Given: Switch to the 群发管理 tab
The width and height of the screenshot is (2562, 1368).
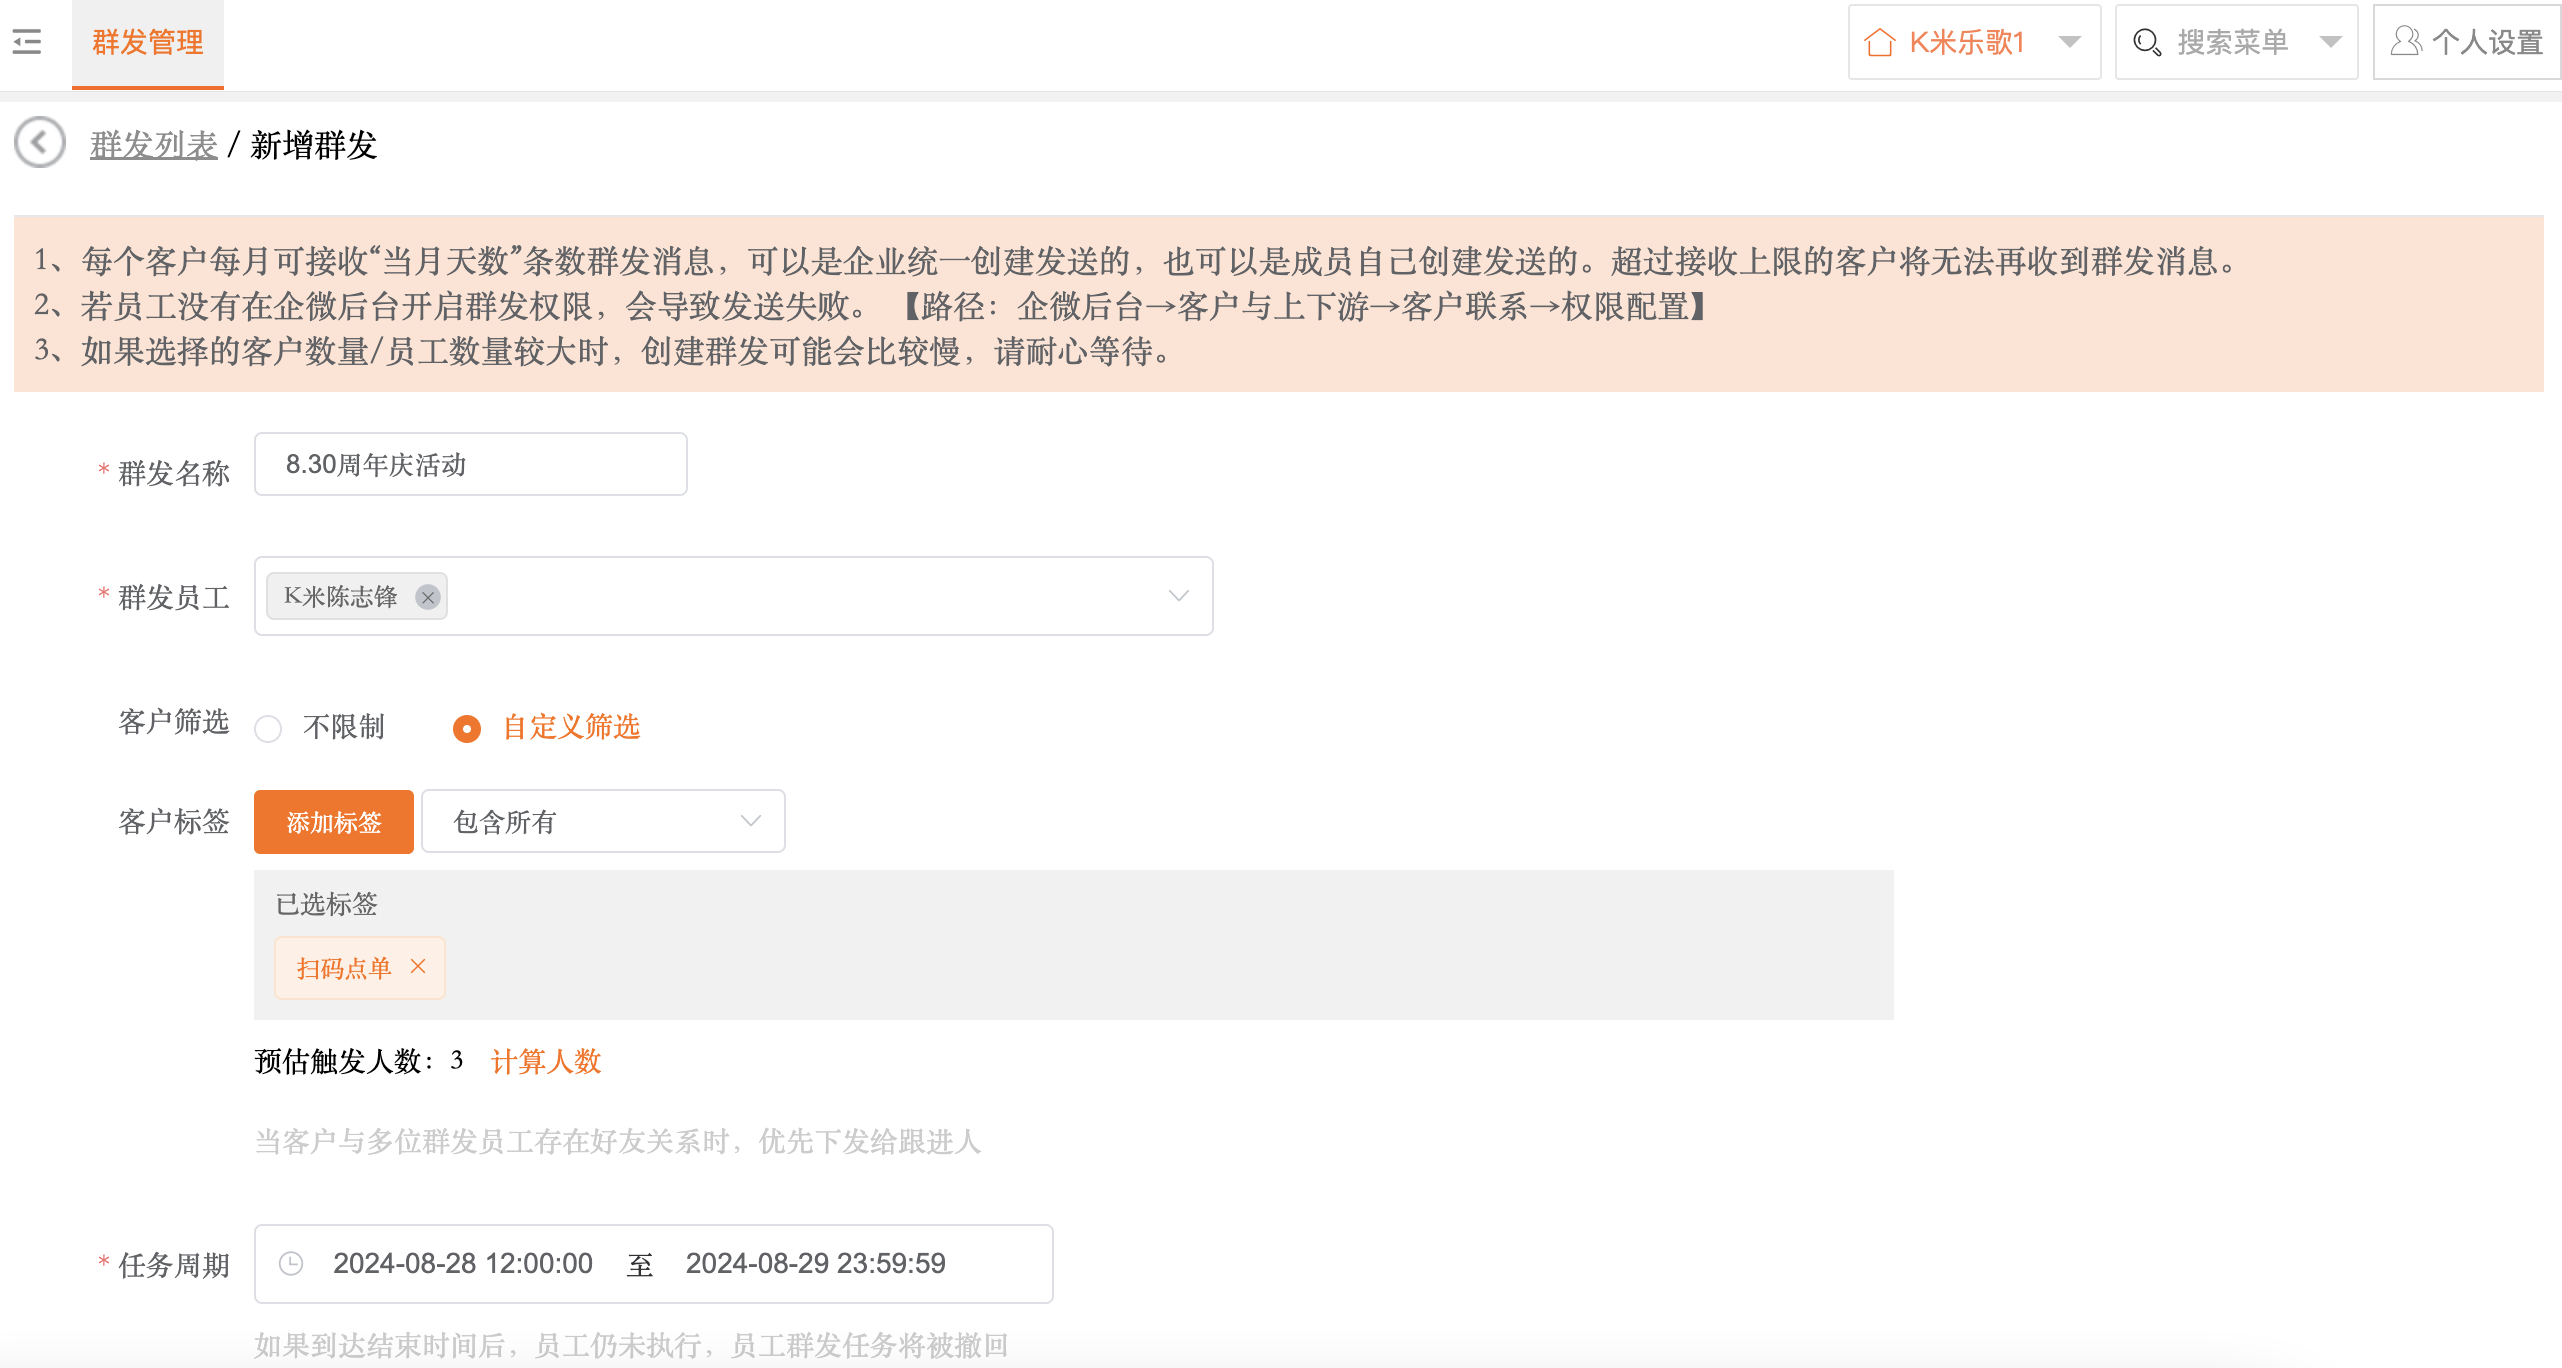Looking at the screenshot, I should click(148, 43).
